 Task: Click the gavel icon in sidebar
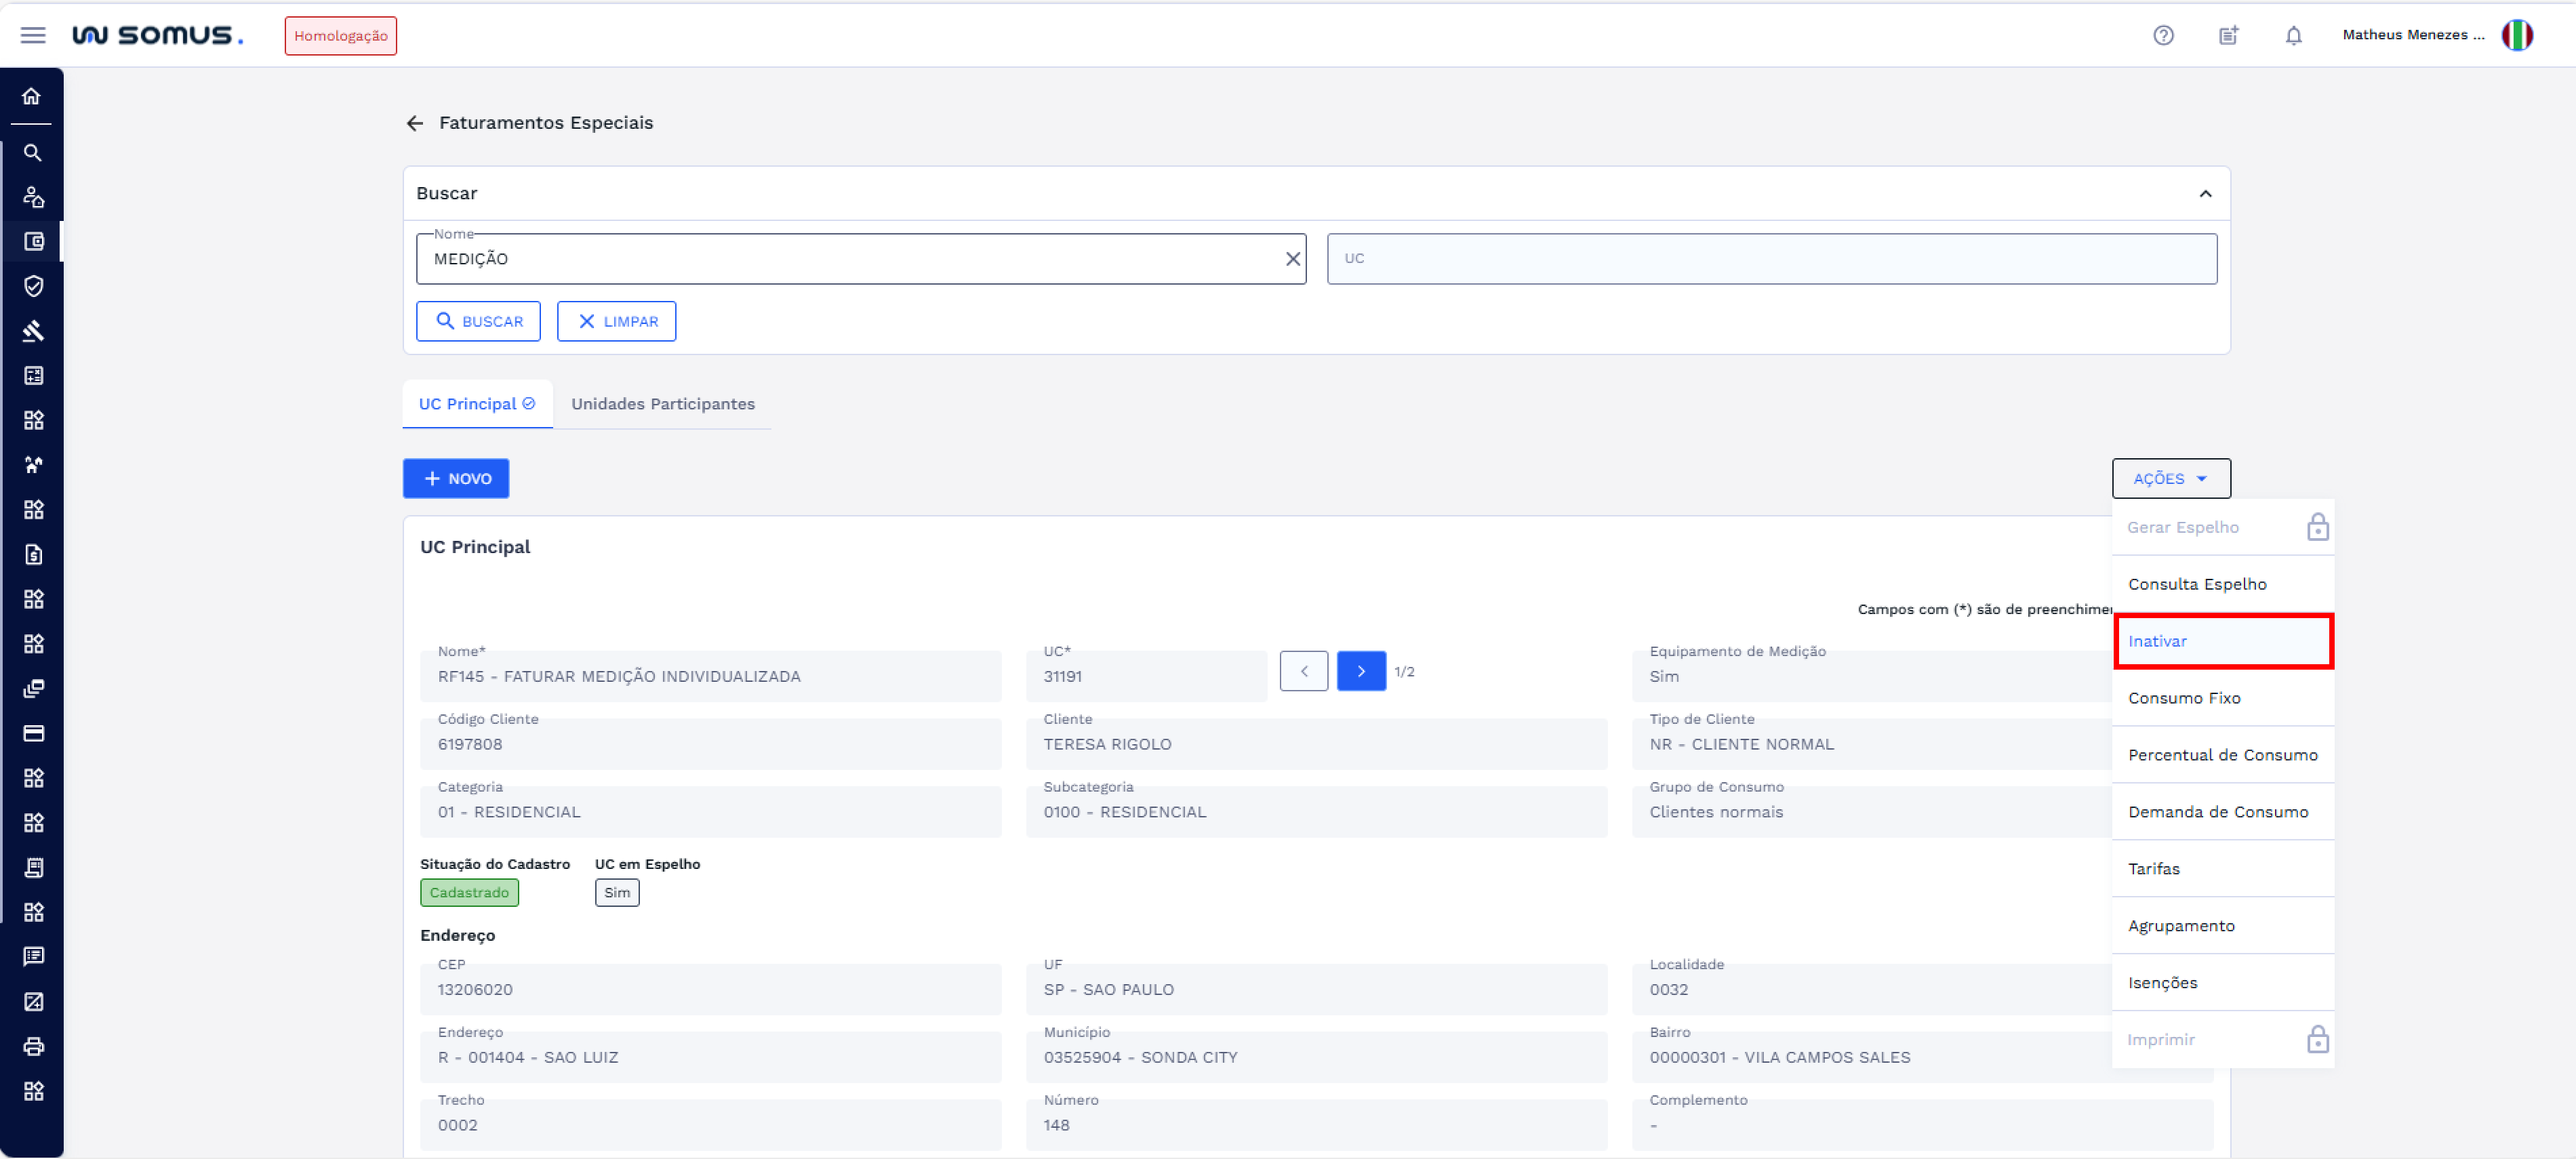33,331
